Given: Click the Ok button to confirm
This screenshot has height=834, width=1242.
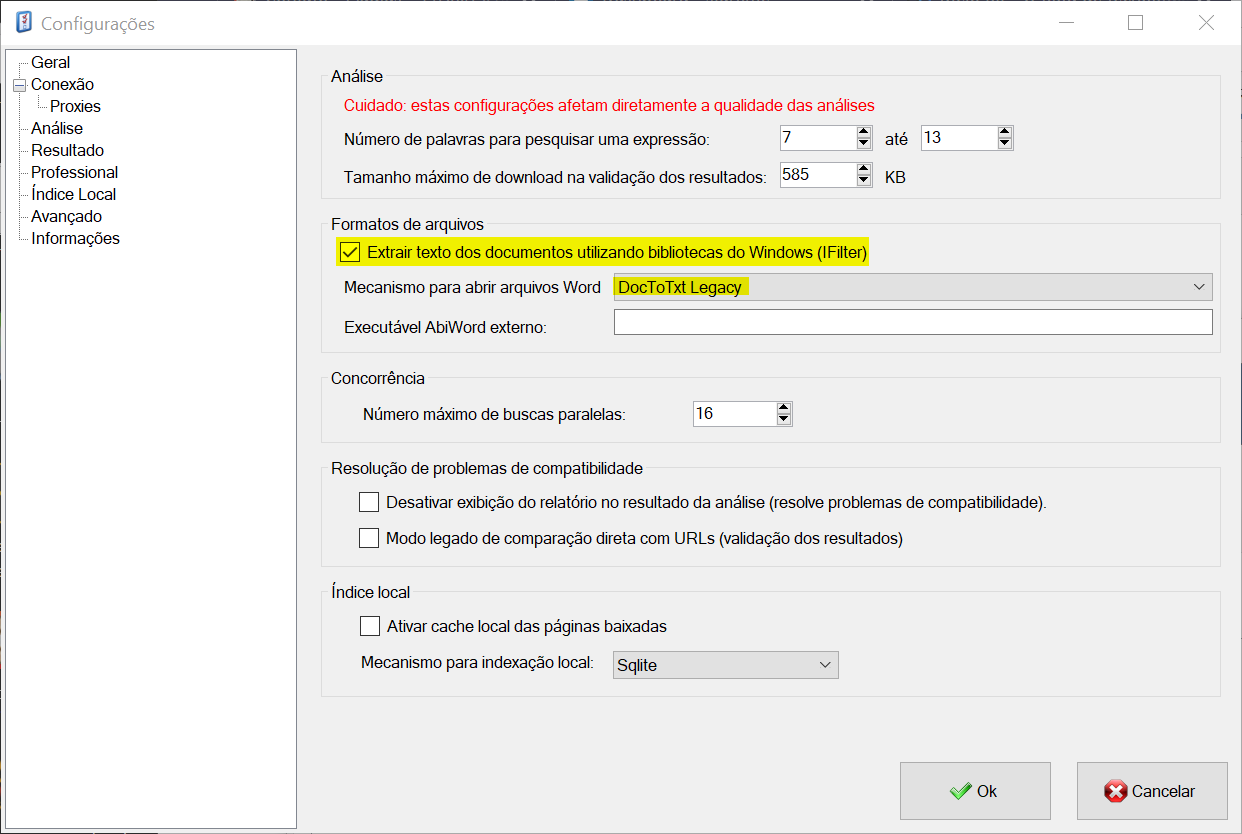Looking at the screenshot, I should [975, 790].
